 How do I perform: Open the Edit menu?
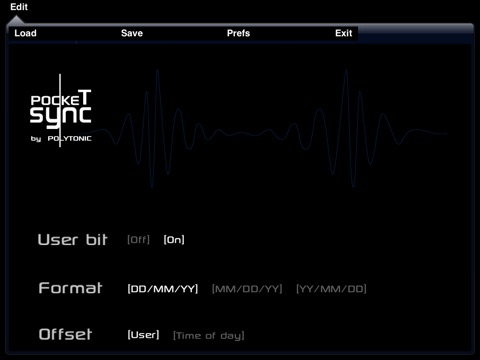(19, 7)
